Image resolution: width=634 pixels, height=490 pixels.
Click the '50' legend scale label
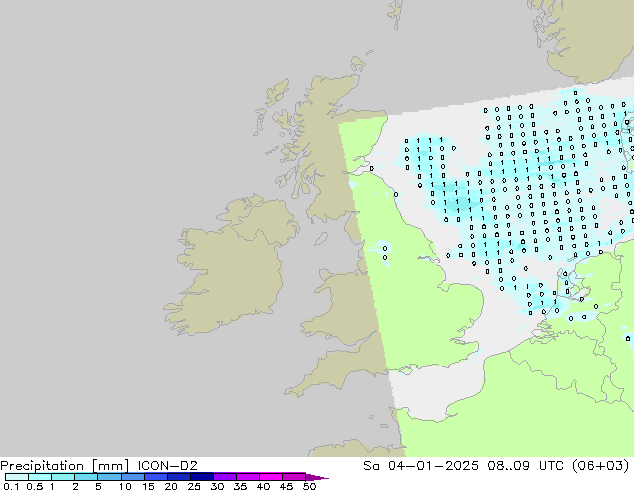tap(309, 486)
